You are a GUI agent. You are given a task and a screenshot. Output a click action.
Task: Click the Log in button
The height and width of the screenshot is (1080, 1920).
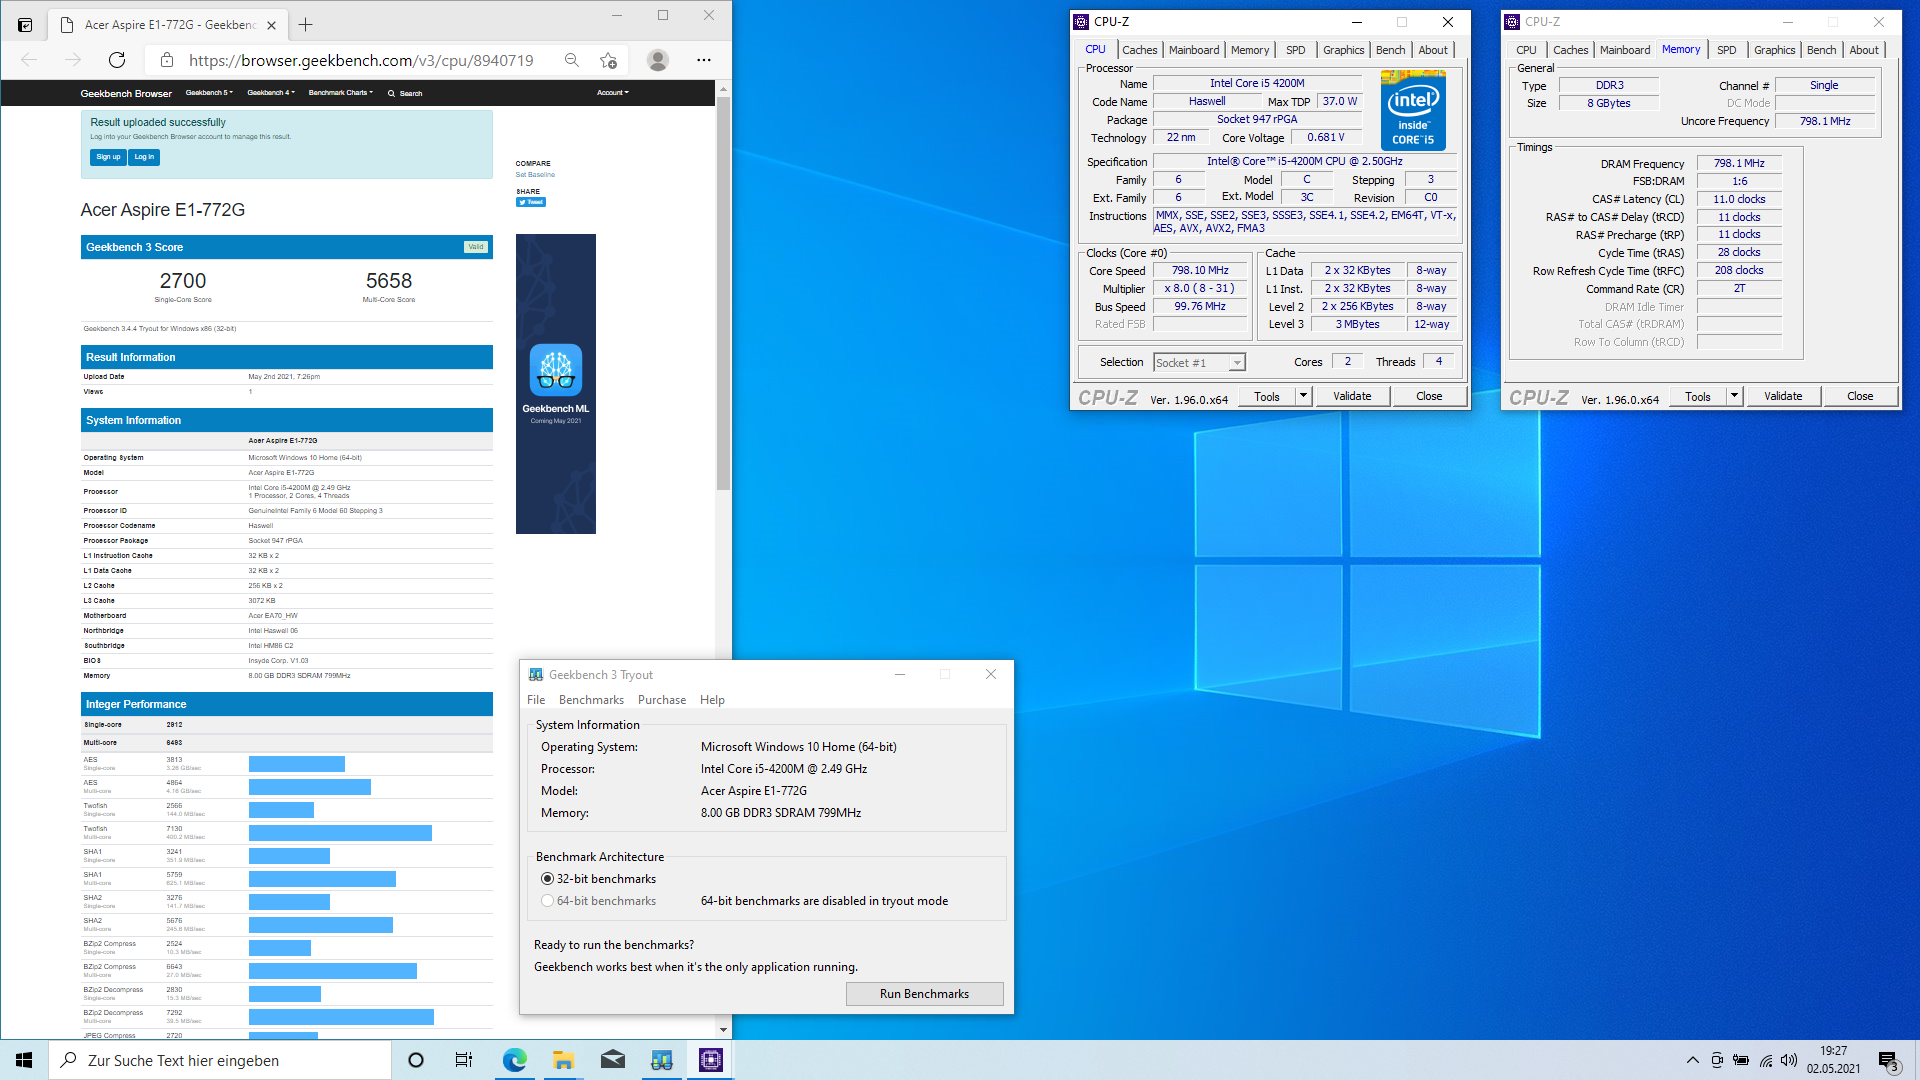coord(144,157)
